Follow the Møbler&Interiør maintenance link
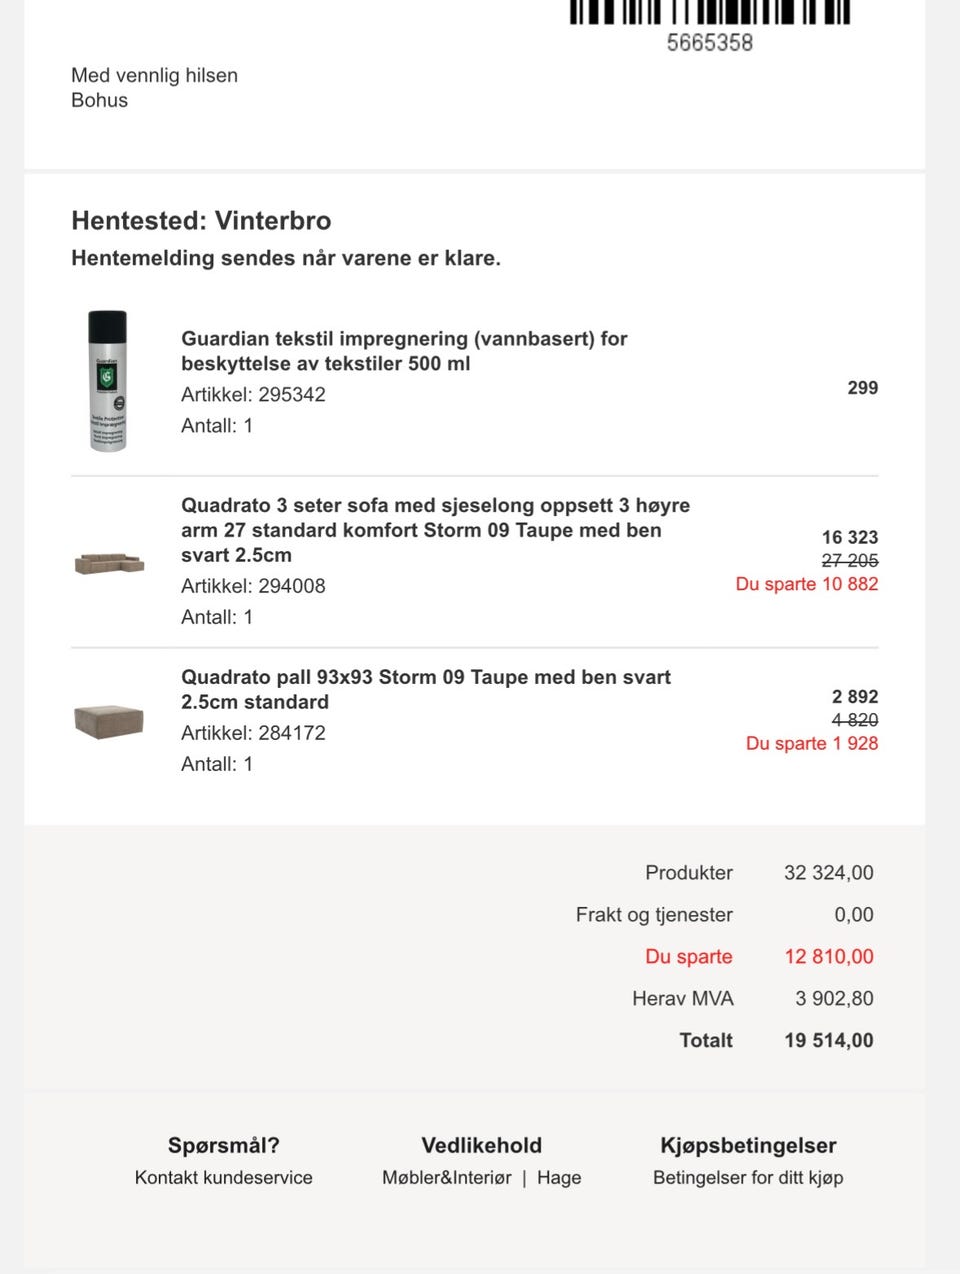Viewport: 960px width, 1274px height. tap(446, 1178)
